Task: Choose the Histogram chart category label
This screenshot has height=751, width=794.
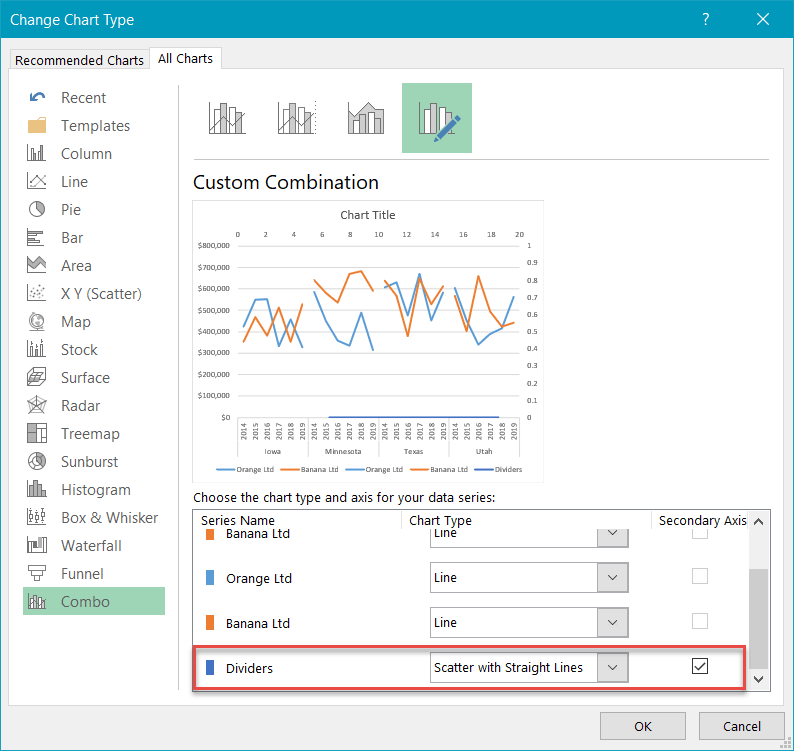Action: click(x=96, y=490)
